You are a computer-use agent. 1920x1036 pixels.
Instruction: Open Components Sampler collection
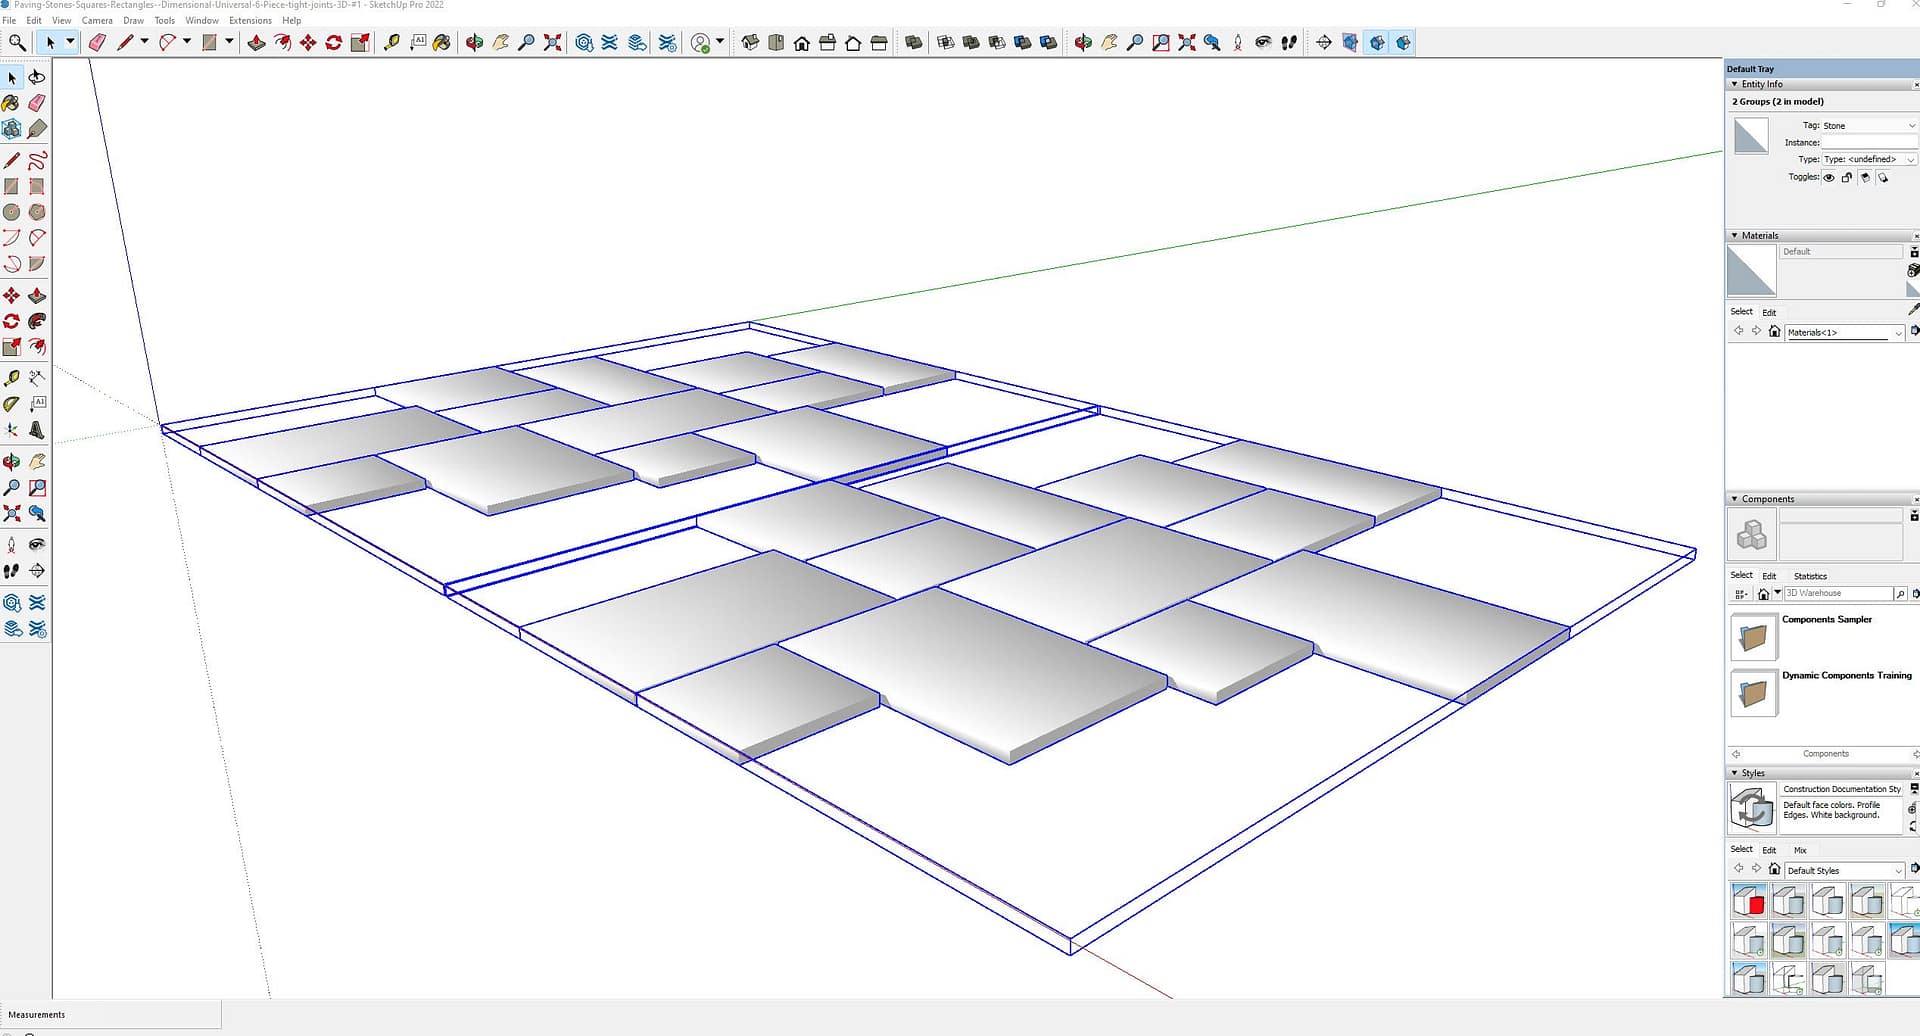point(1753,637)
